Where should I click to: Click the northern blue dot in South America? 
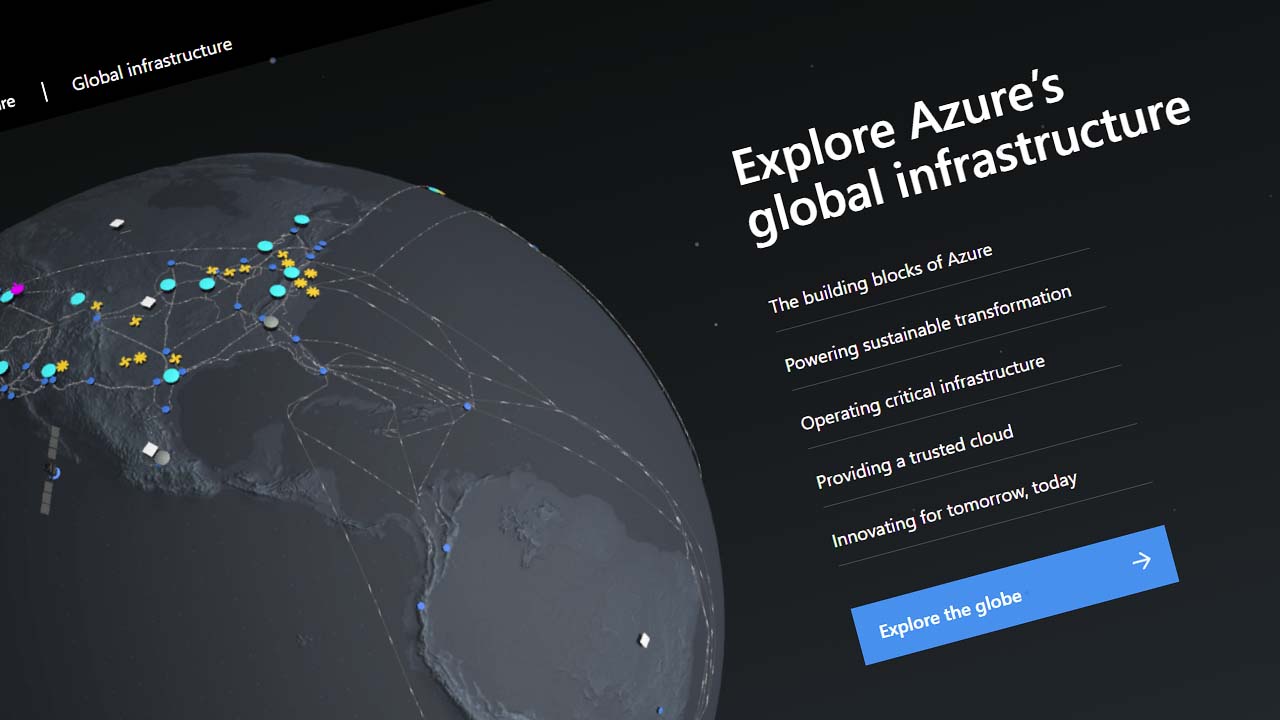(447, 548)
